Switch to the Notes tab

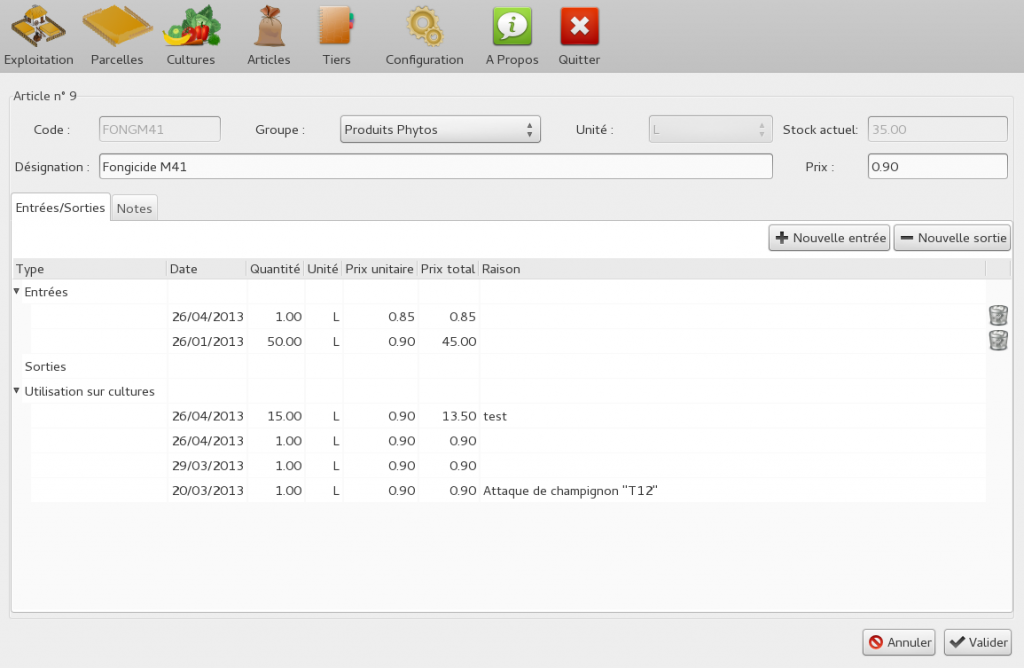pos(135,208)
